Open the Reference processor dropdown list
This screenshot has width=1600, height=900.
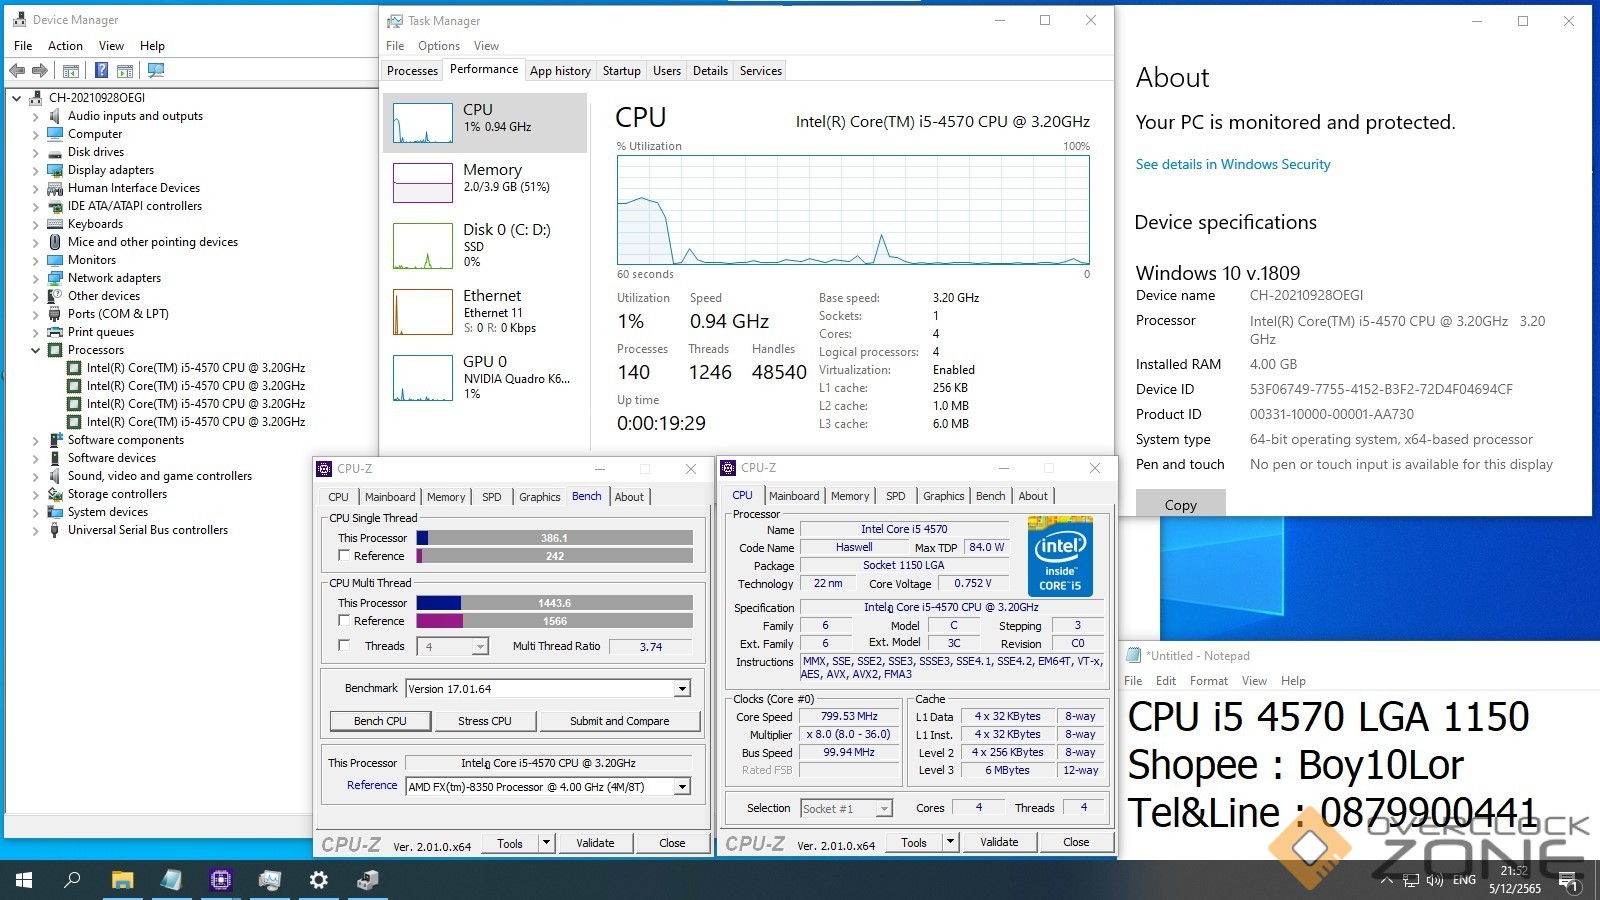(682, 787)
